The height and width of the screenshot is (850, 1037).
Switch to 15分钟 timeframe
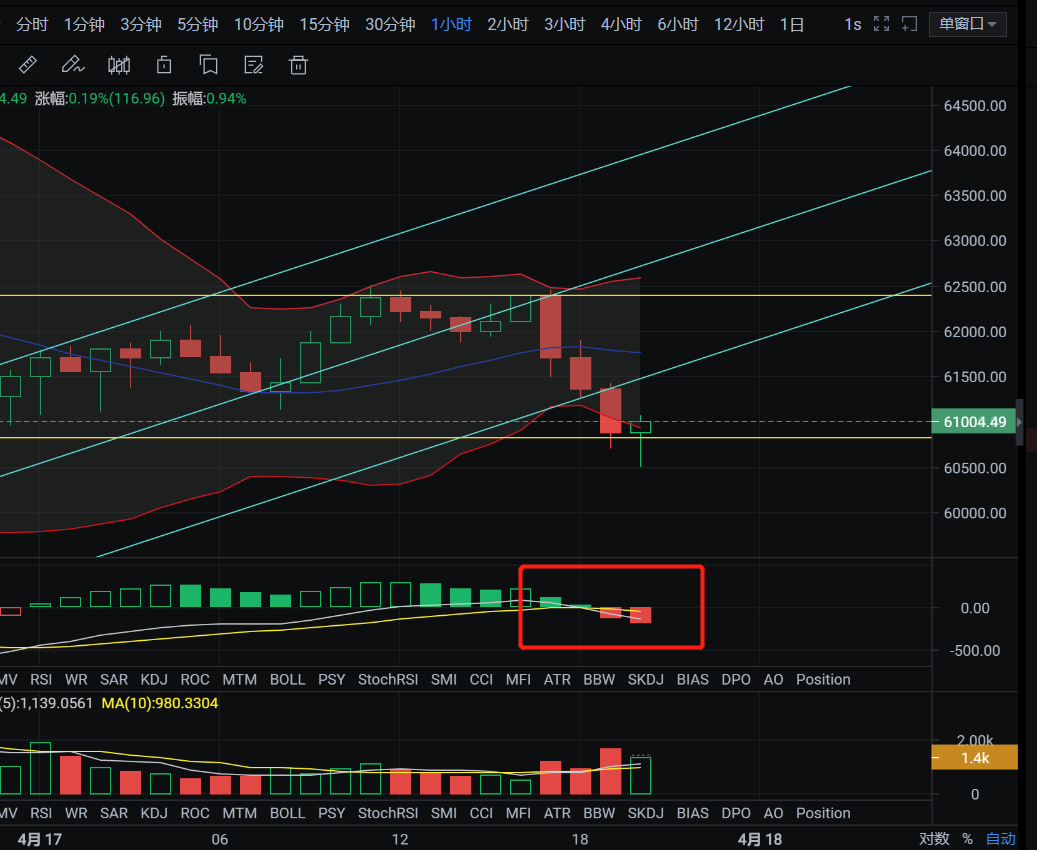[x=325, y=24]
